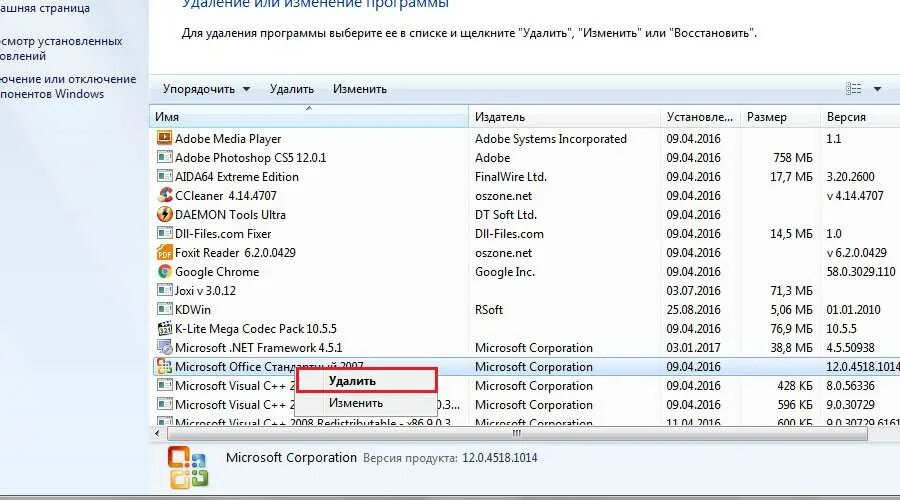Select Dll-Files.com Fixer entry
Viewport: 900px width, 500px height.
223,234
